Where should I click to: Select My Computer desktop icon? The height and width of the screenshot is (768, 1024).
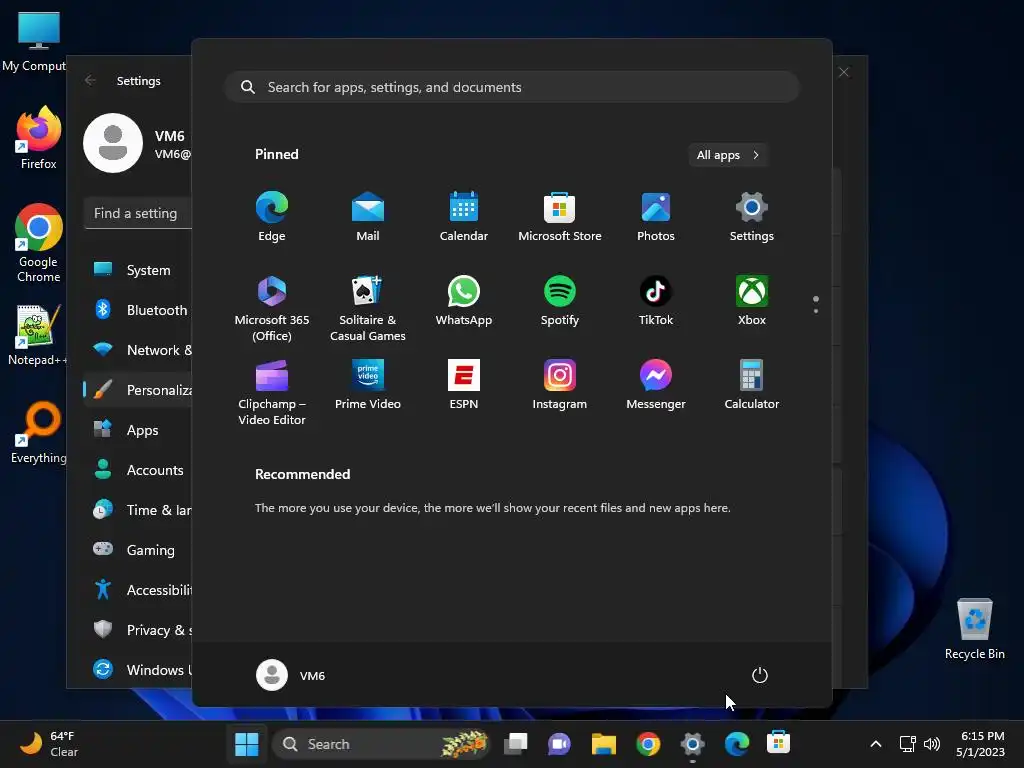click(x=36, y=40)
